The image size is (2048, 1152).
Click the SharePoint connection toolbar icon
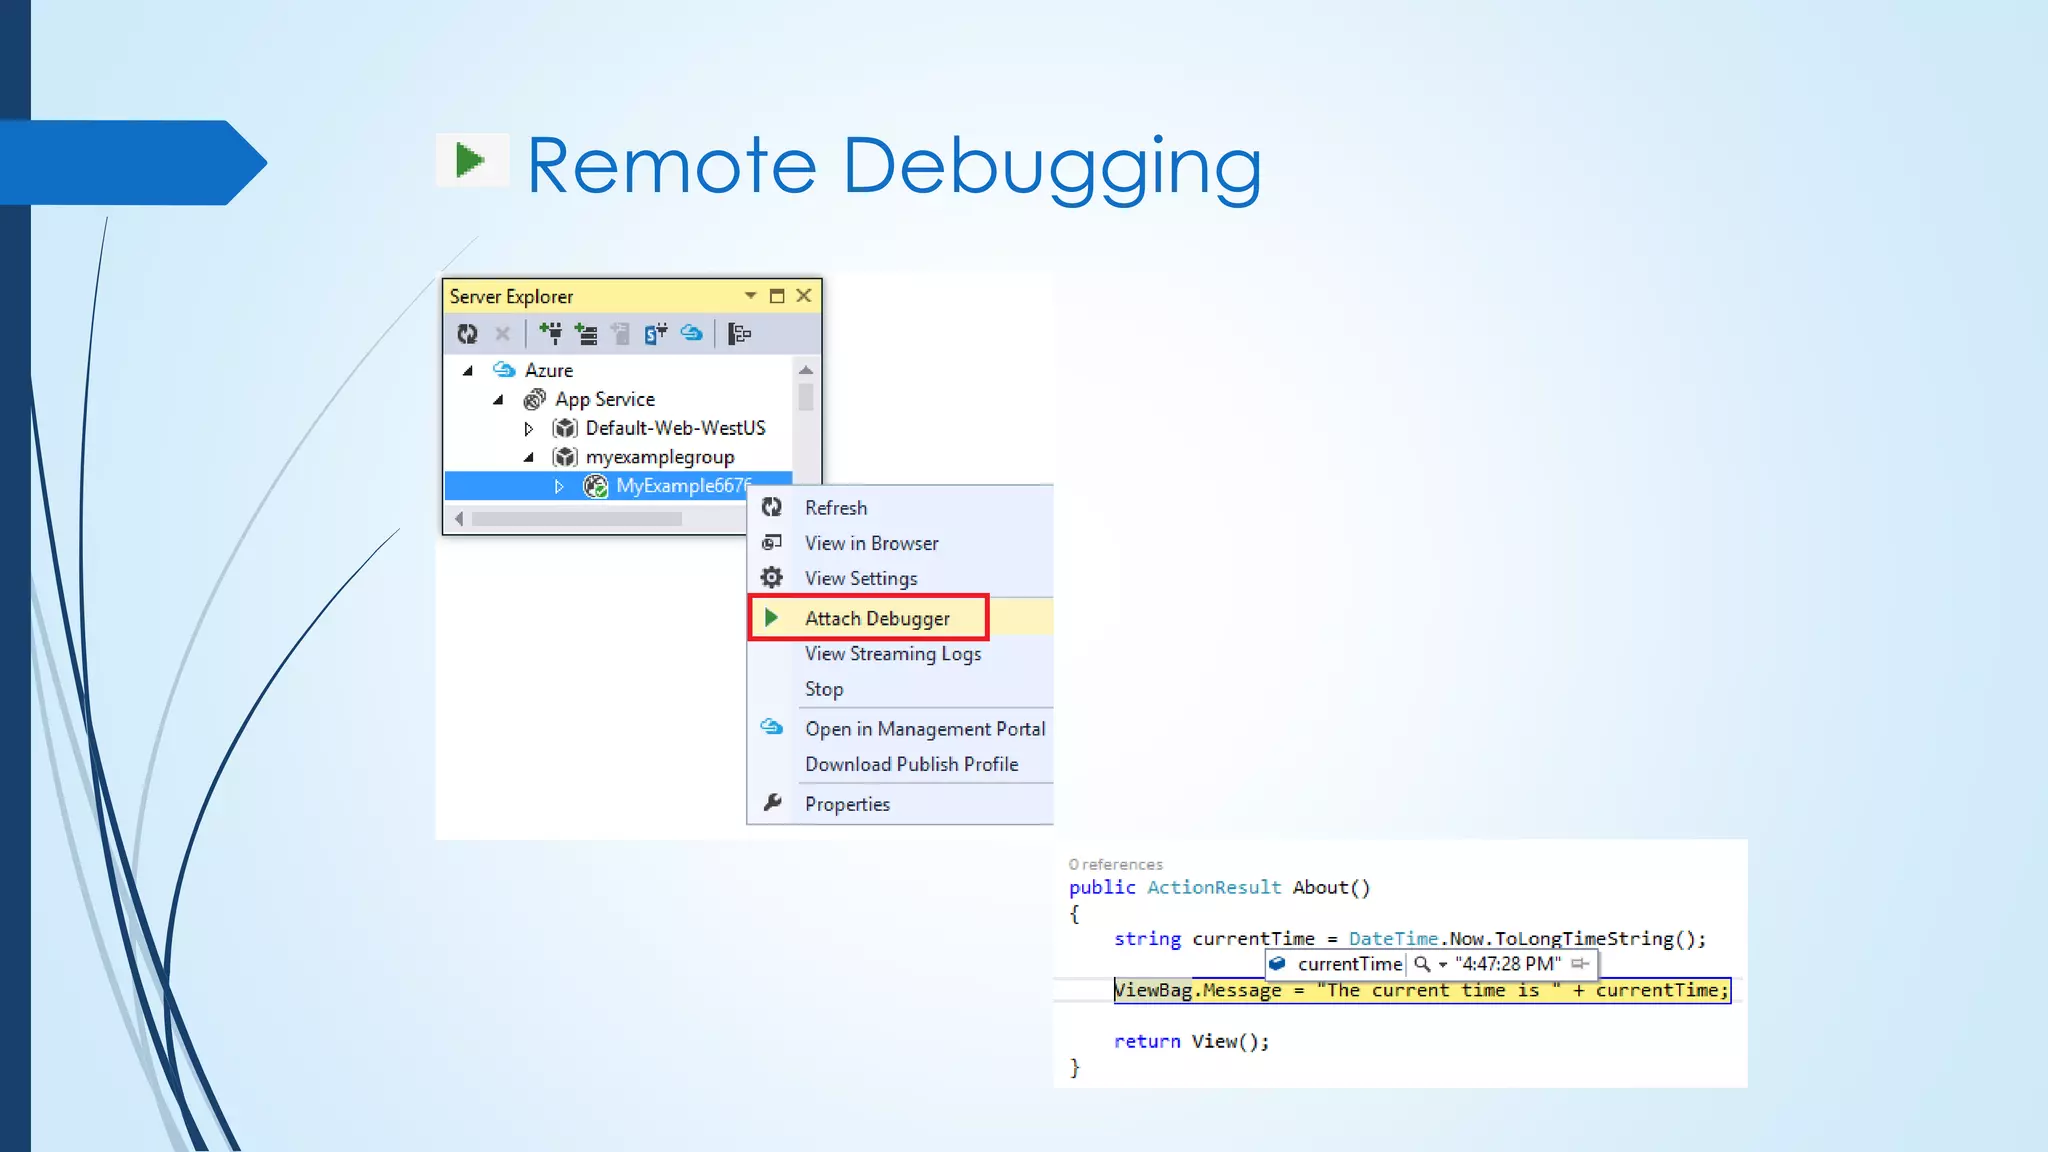click(656, 334)
